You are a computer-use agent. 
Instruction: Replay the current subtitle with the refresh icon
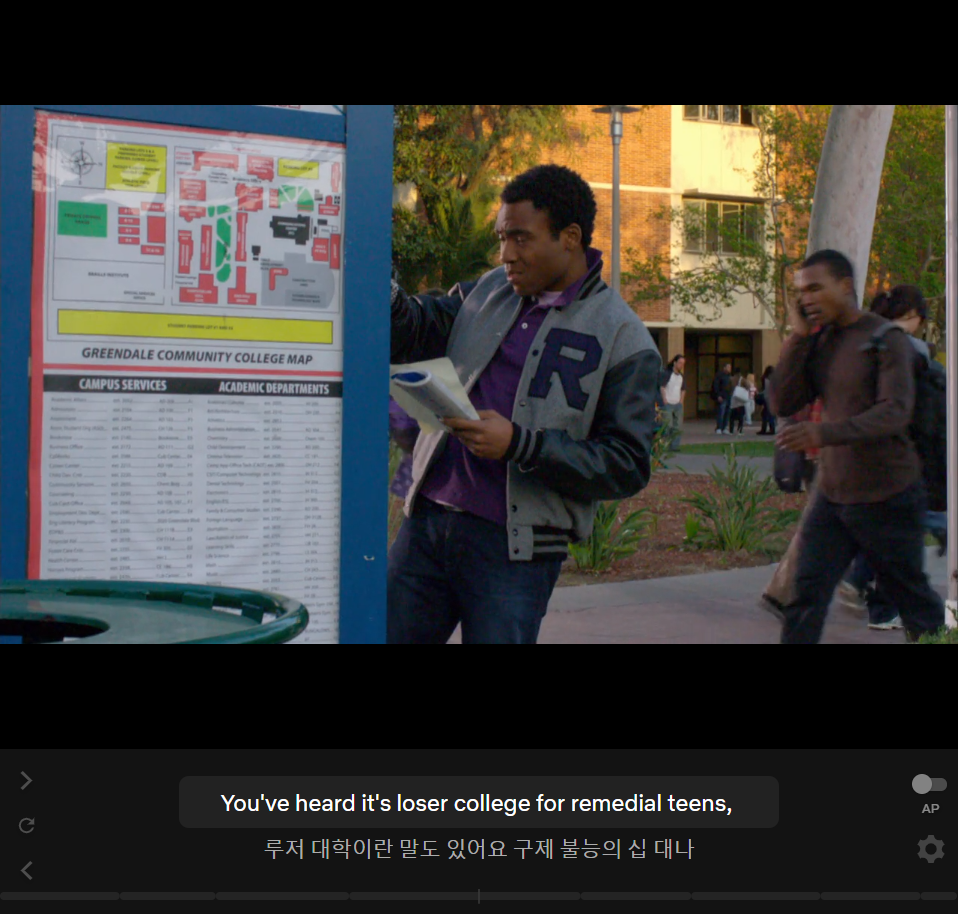coord(26,825)
